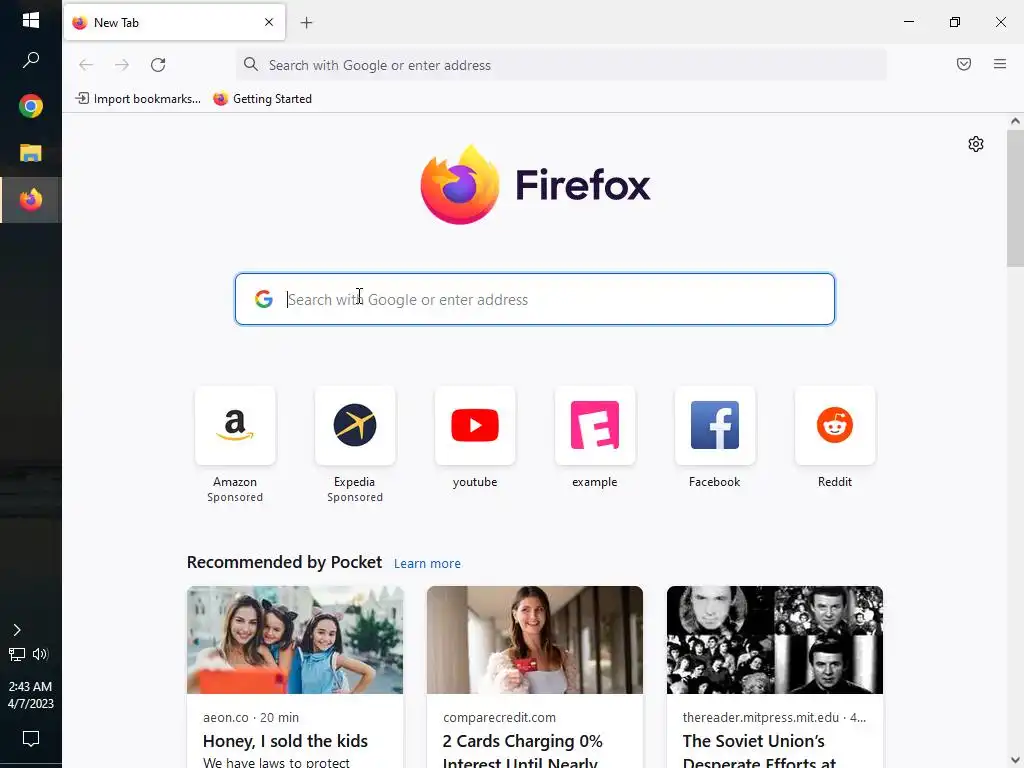Follow the Learn more Pocket link
The height and width of the screenshot is (768, 1024).
point(427,564)
